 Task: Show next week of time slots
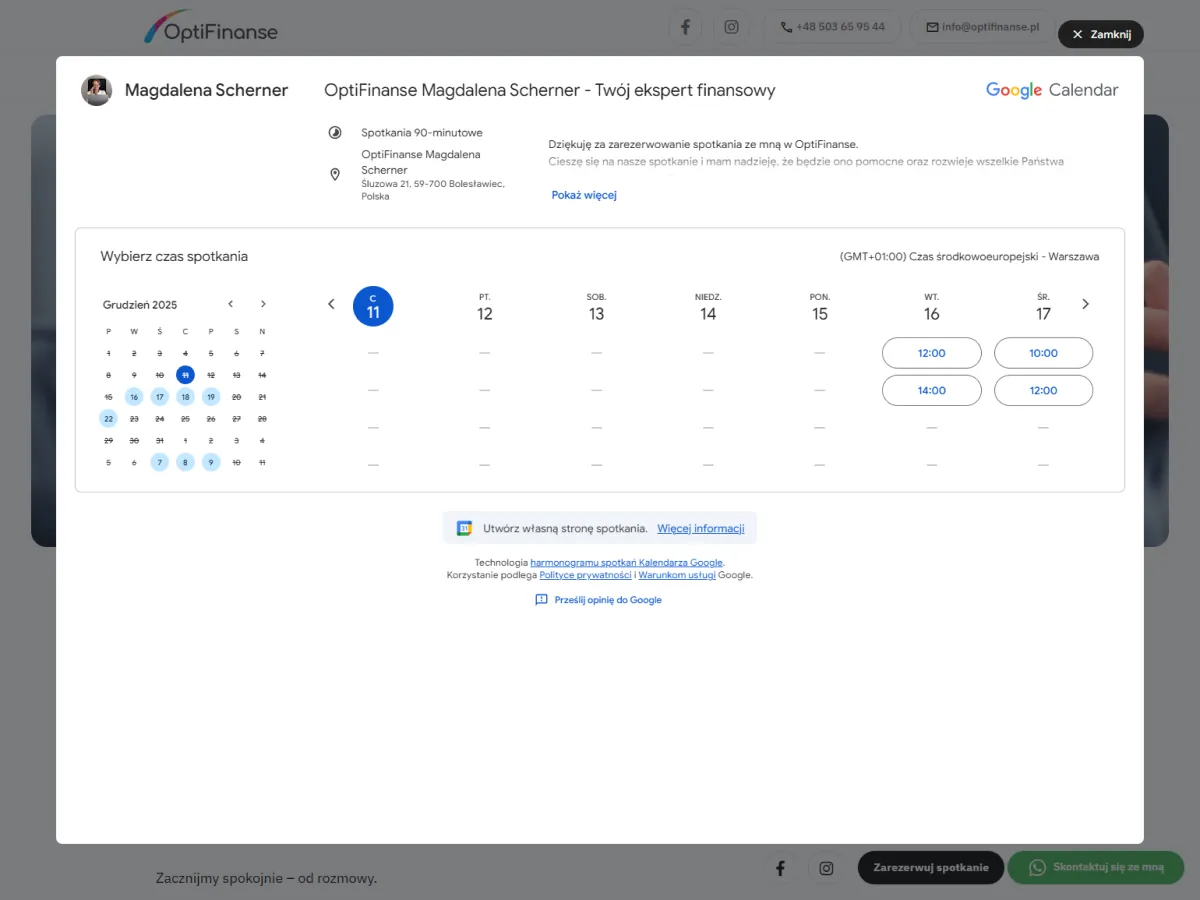1086,304
